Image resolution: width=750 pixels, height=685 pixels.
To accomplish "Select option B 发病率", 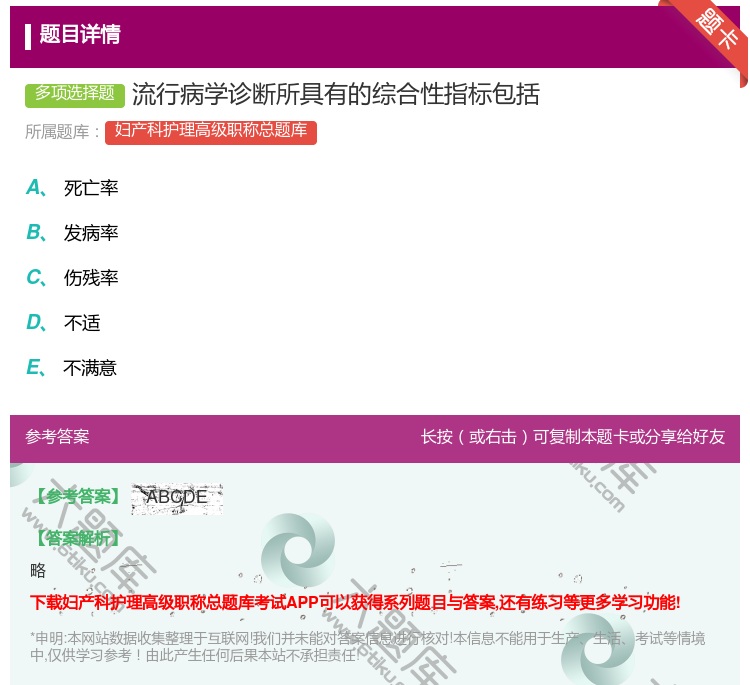I will click(x=72, y=233).
